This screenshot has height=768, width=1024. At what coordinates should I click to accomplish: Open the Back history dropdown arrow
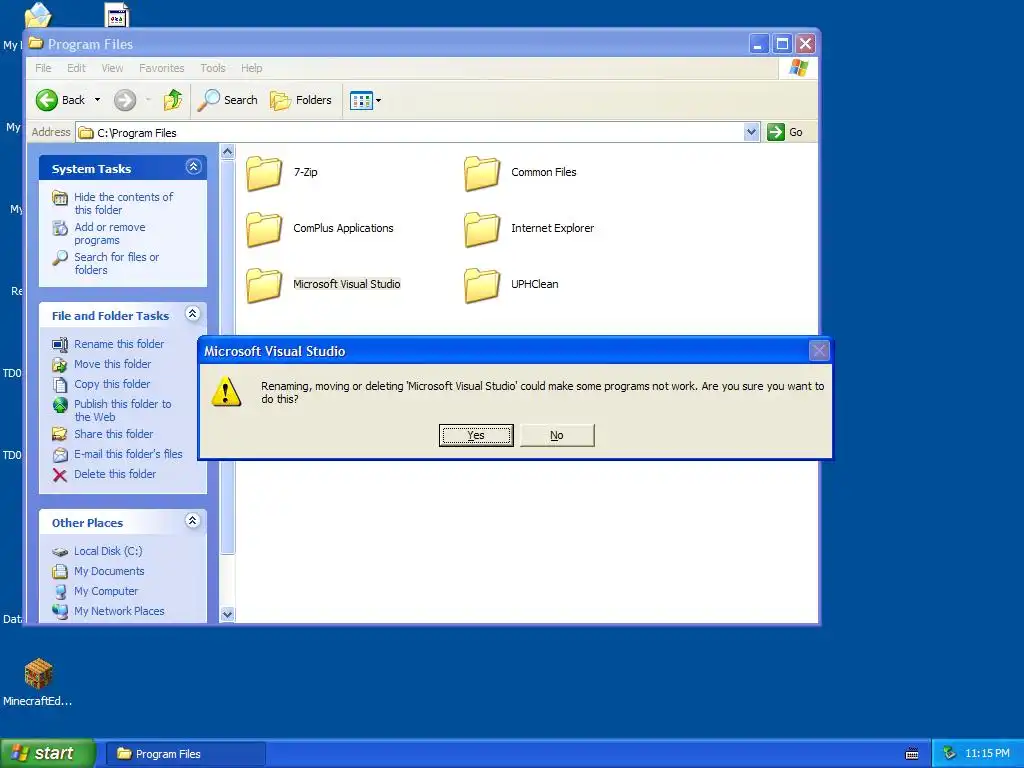(97, 100)
